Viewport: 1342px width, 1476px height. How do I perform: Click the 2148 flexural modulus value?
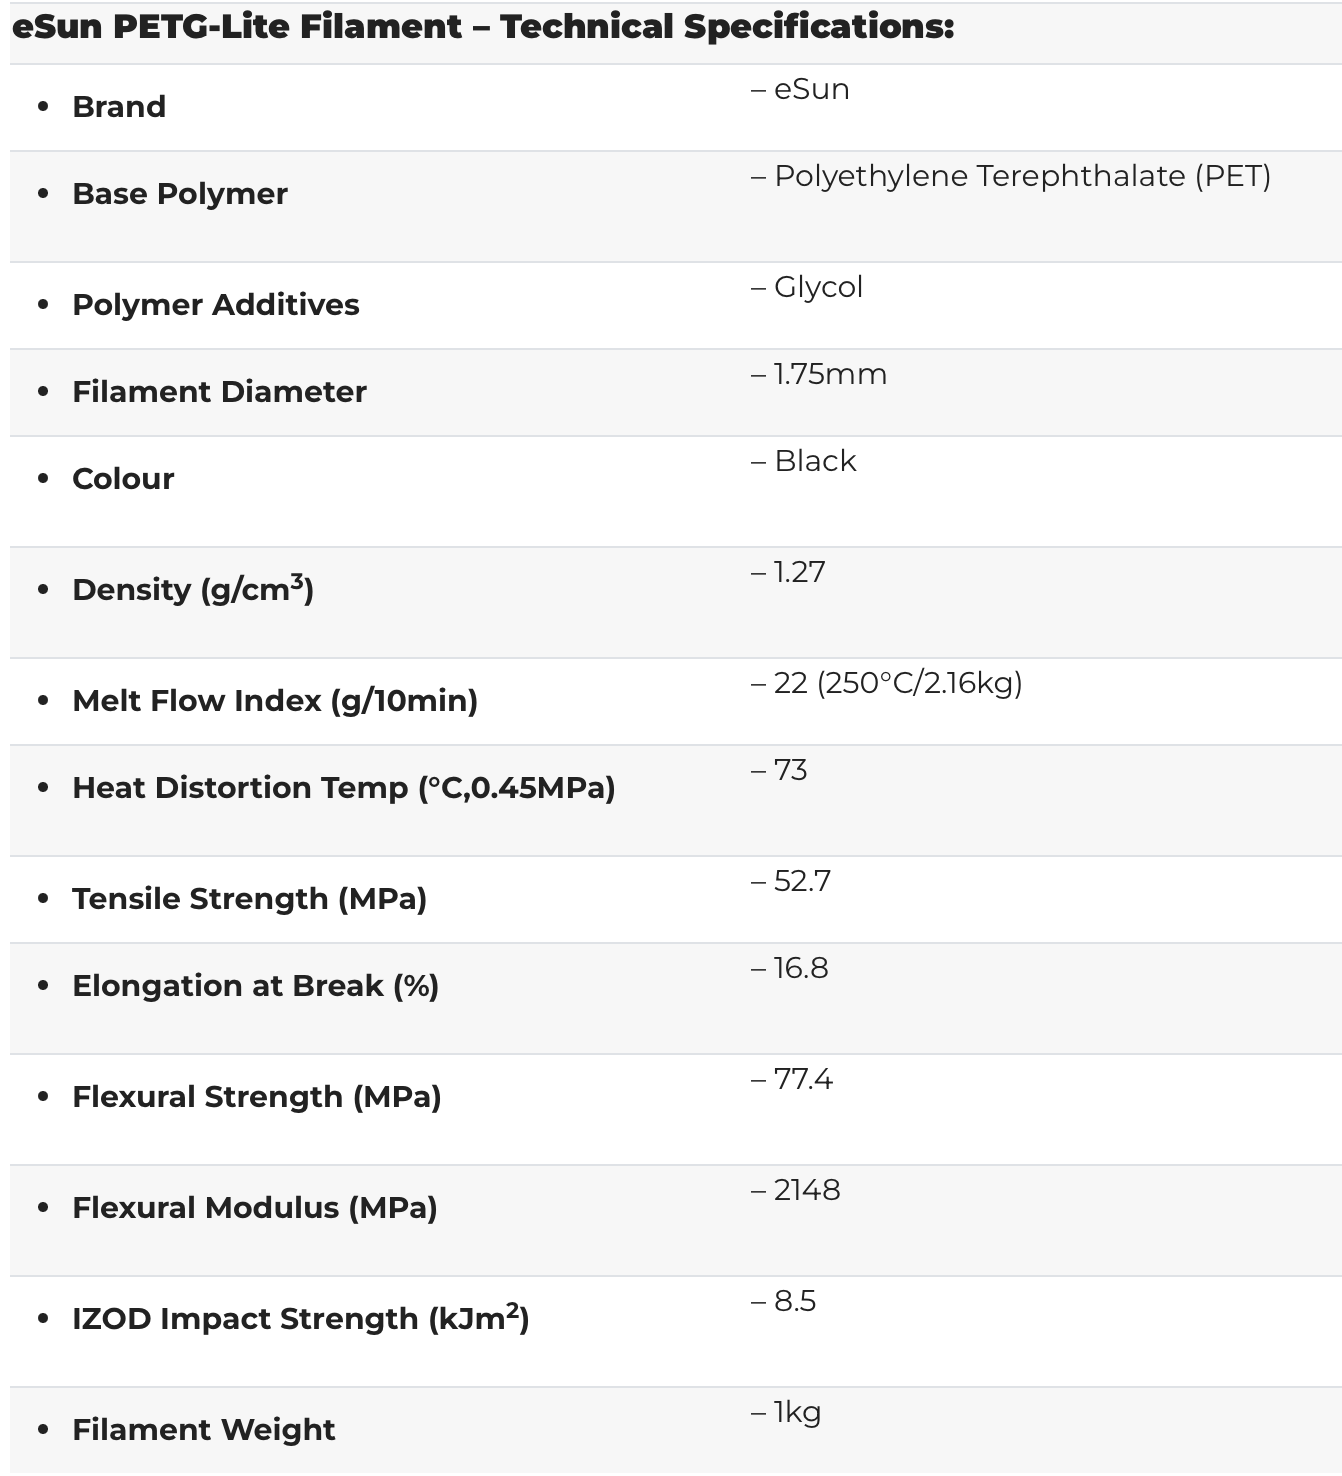795,1190
